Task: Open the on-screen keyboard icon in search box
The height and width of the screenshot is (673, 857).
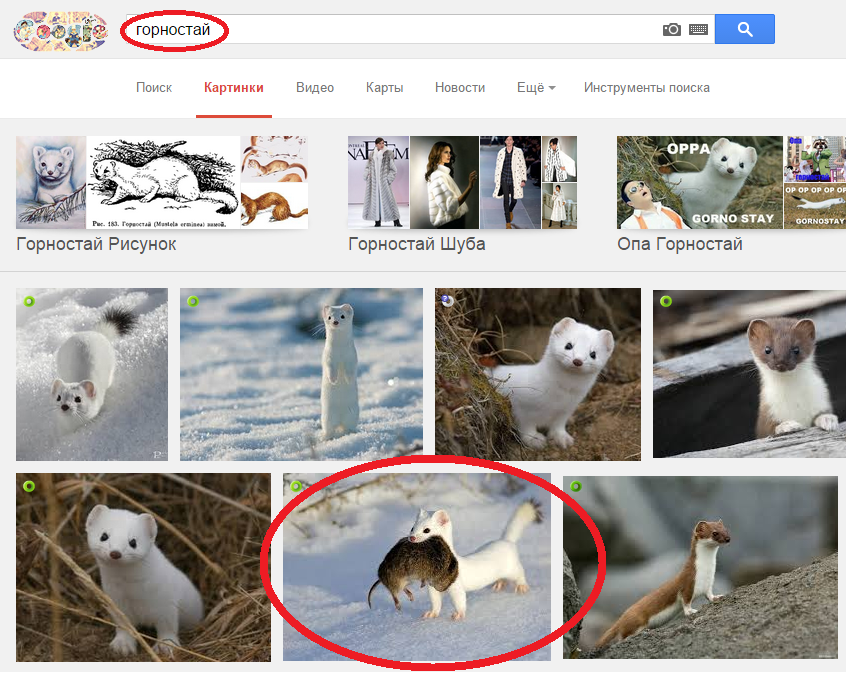Action: [x=698, y=30]
